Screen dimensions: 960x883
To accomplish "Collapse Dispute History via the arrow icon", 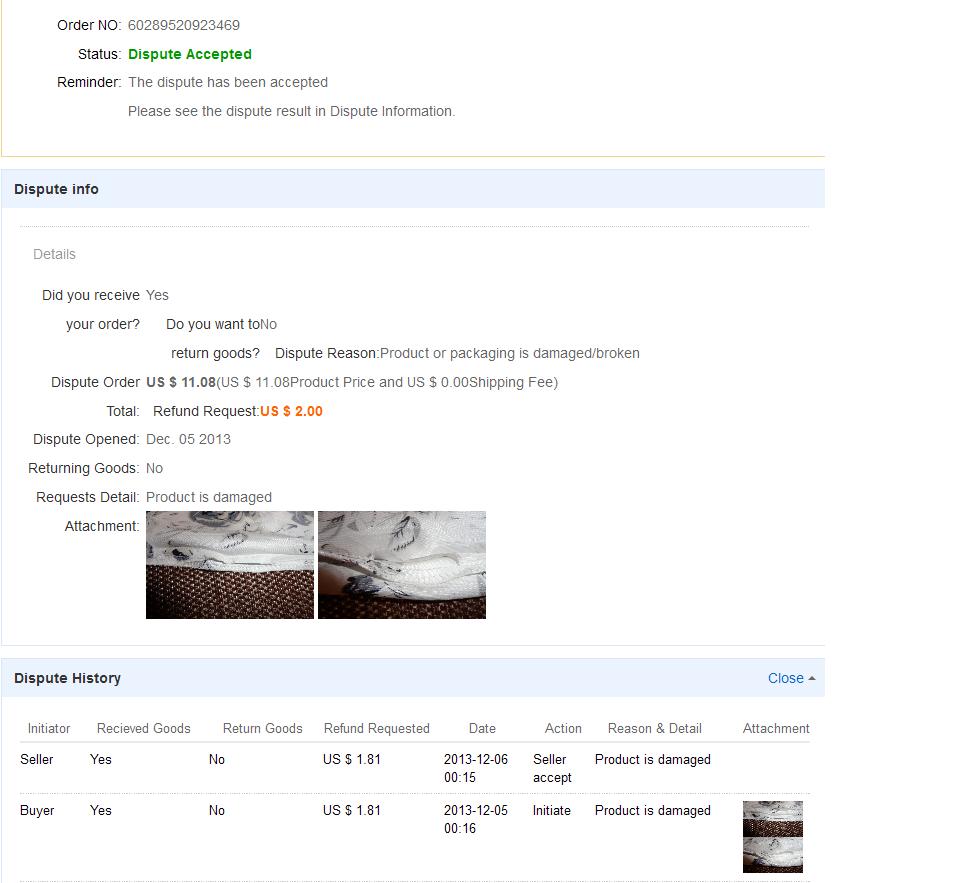I will click(812, 678).
